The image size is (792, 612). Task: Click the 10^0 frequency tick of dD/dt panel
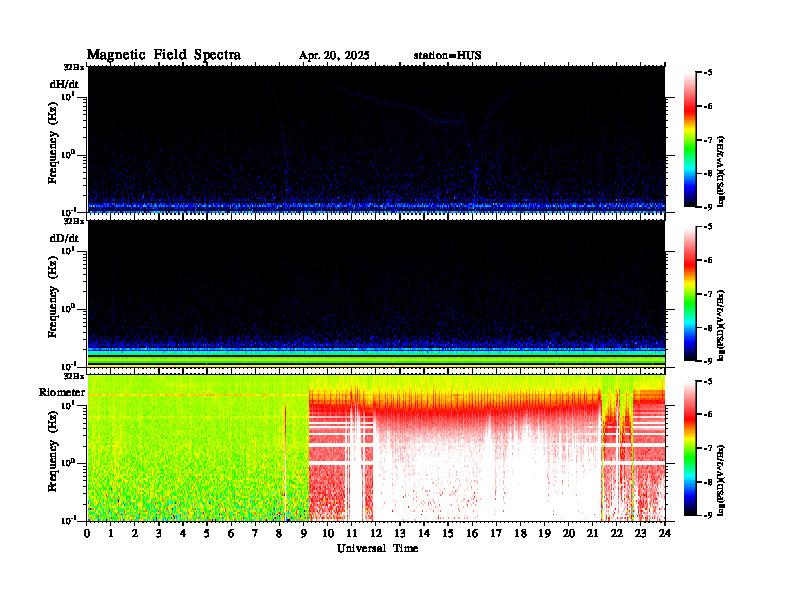click(68, 309)
